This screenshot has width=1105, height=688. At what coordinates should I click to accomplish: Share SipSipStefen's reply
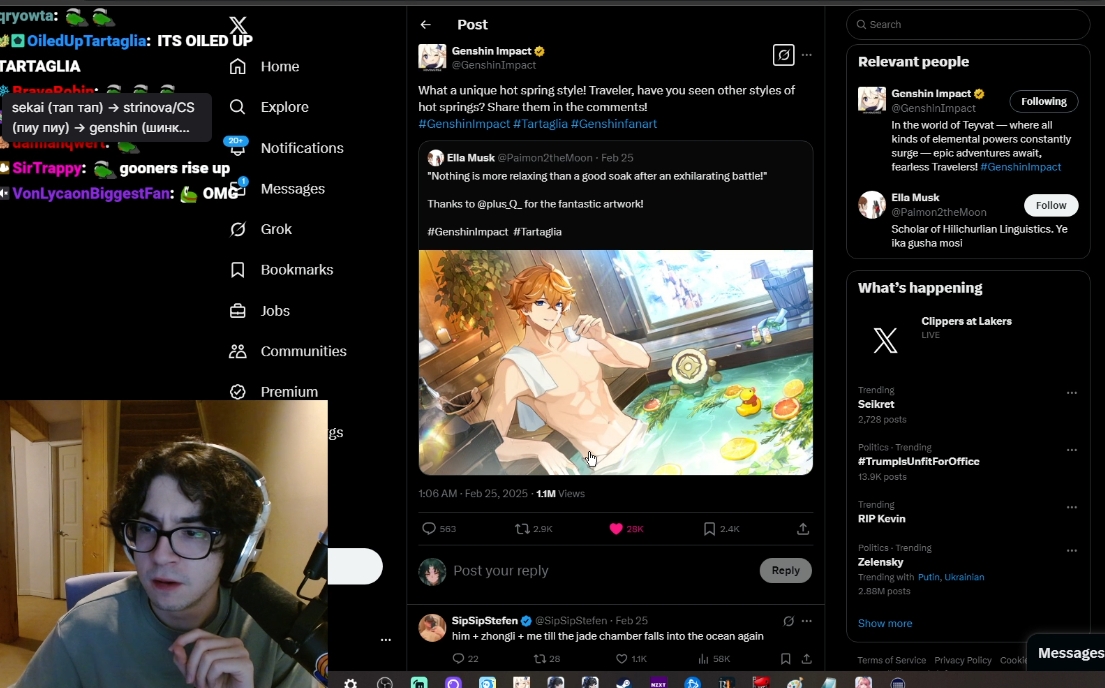(x=807, y=658)
